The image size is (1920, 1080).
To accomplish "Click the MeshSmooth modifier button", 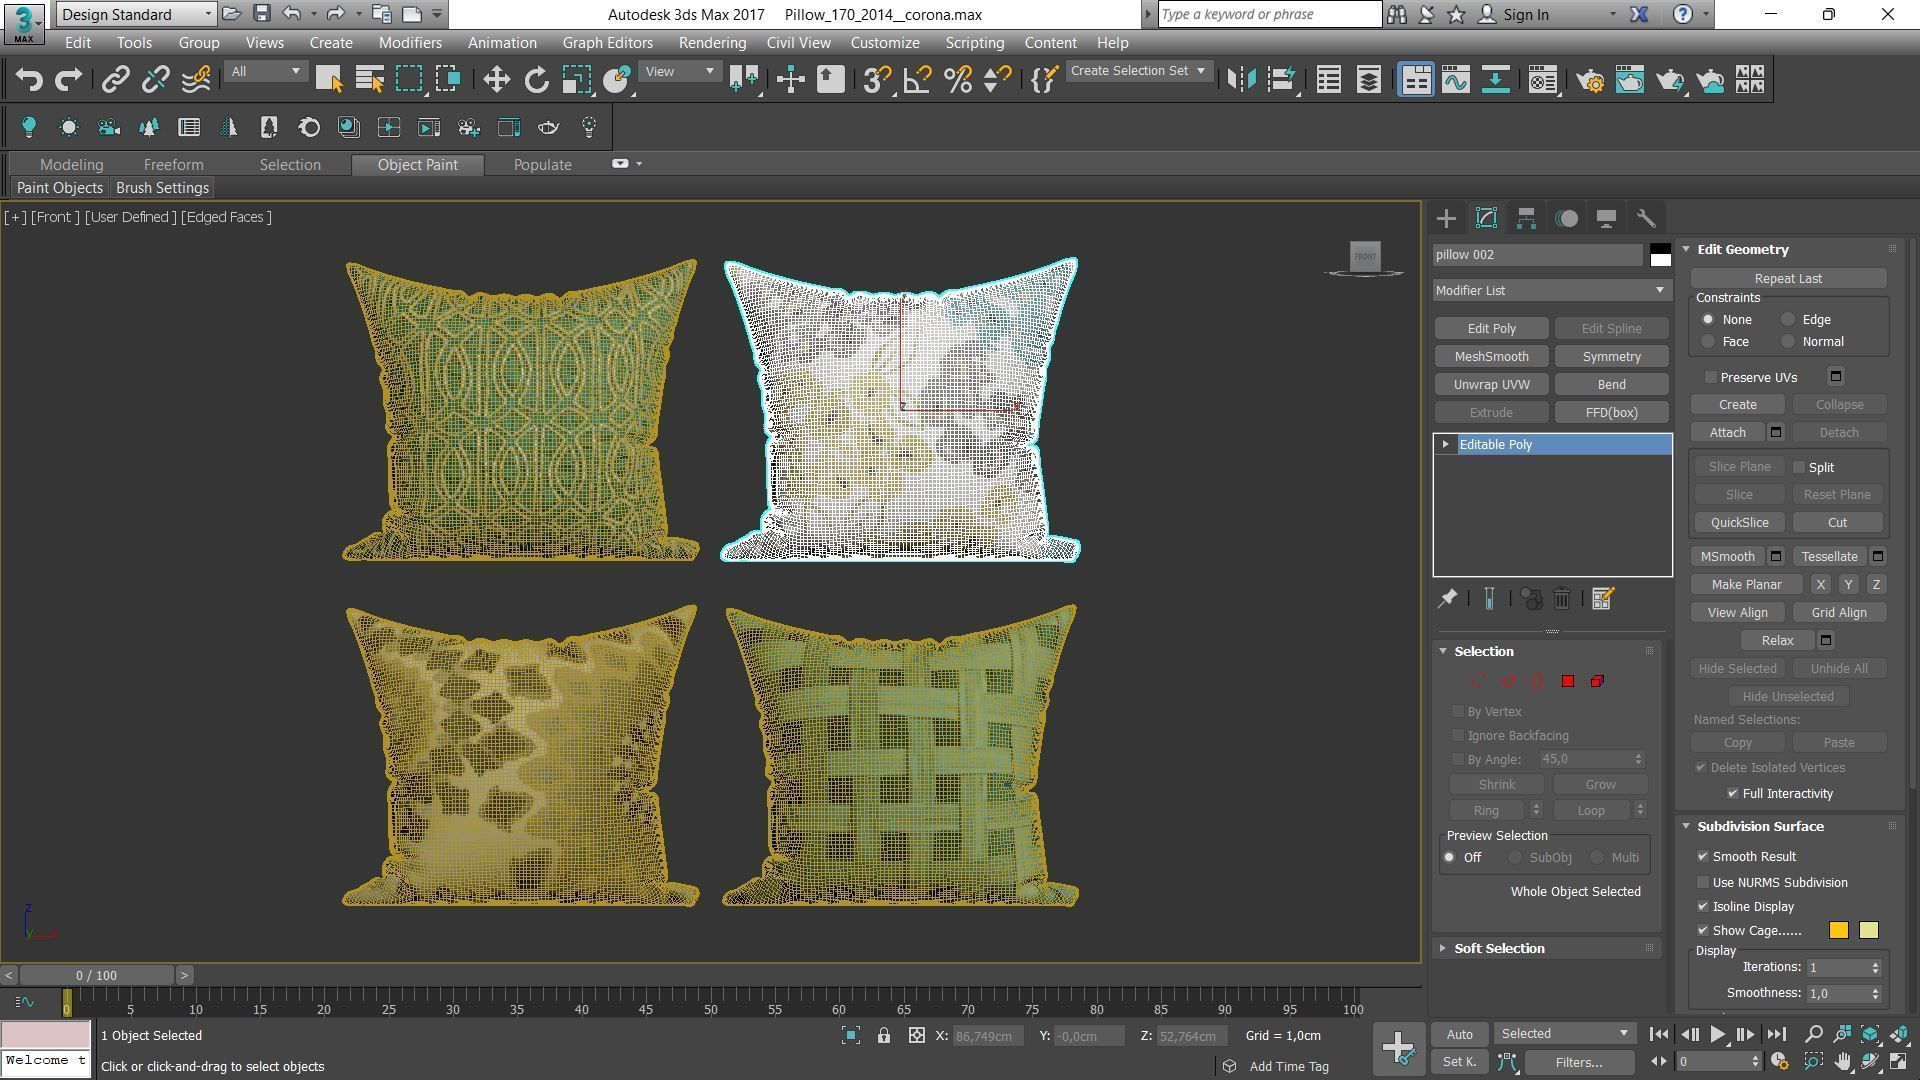I will pyautogui.click(x=1491, y=357).
